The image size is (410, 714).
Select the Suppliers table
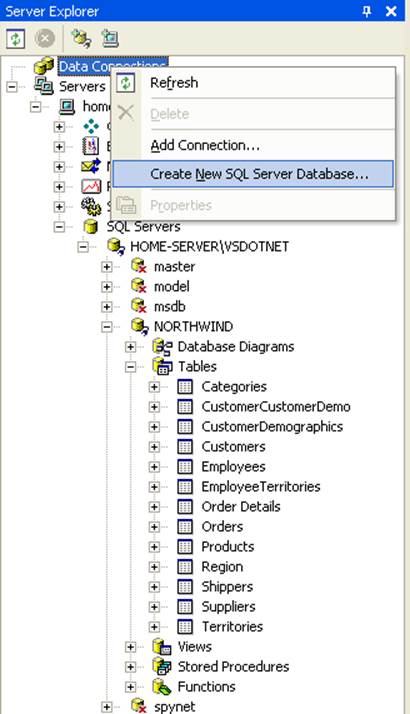click(x=229, y=607)
